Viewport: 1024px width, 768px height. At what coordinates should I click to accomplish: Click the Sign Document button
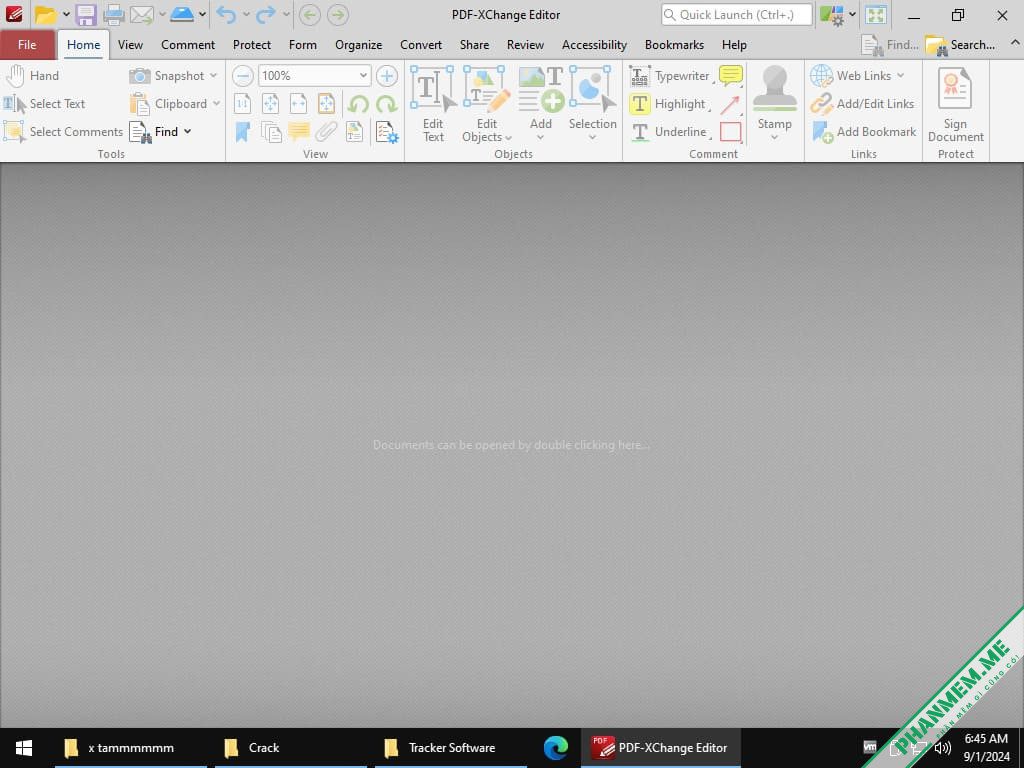pos(955,104)
